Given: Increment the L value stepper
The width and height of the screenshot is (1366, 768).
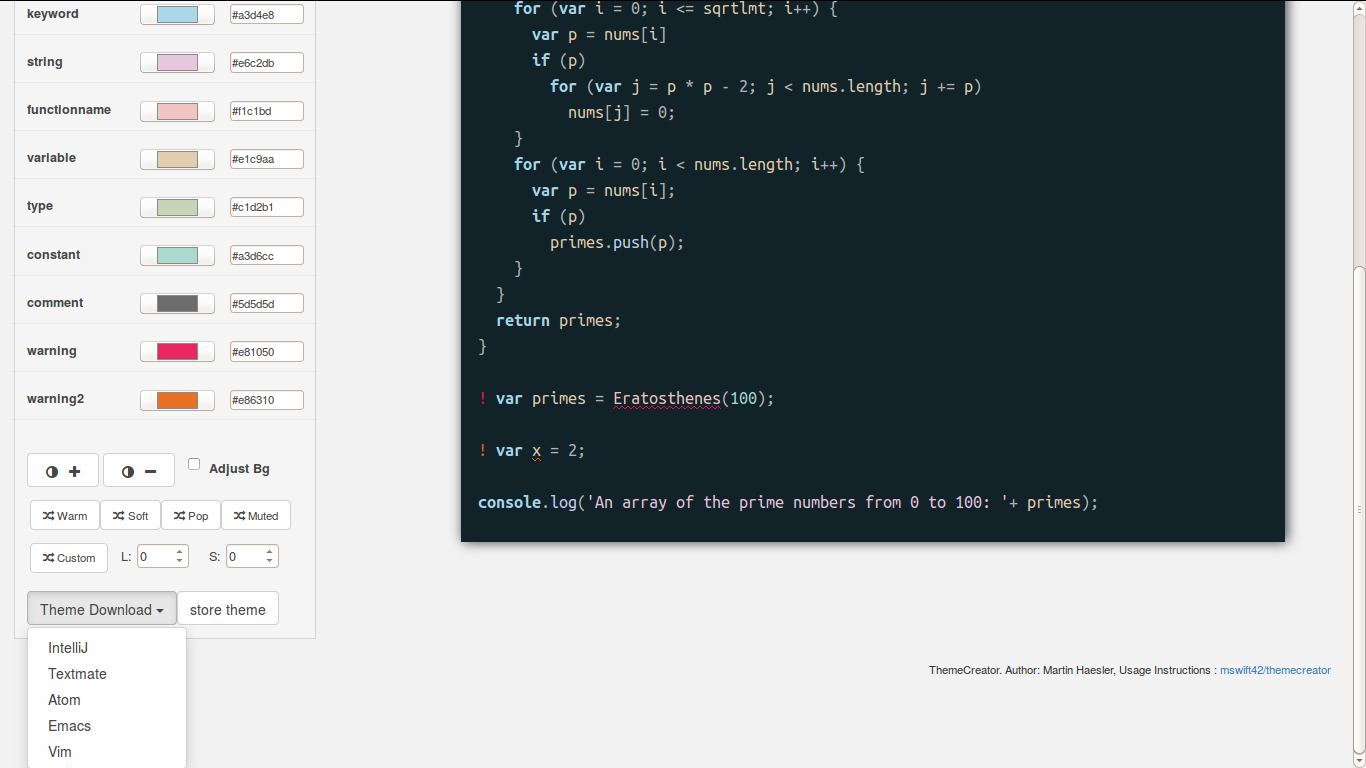Looking at the screenshot, I should [x=179, y=550].
